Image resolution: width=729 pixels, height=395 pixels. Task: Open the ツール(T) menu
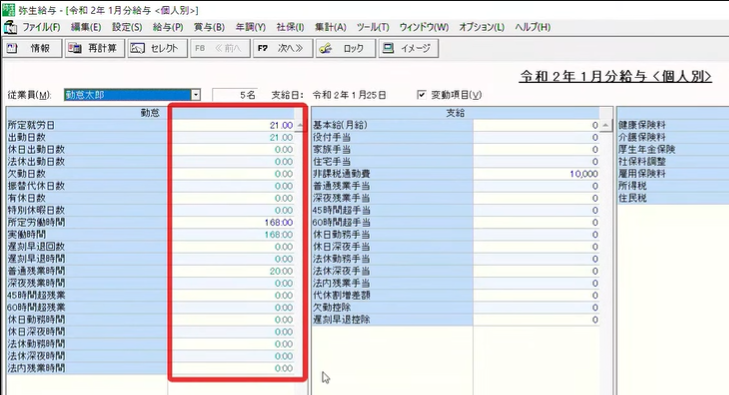click(x=373, y=27)
